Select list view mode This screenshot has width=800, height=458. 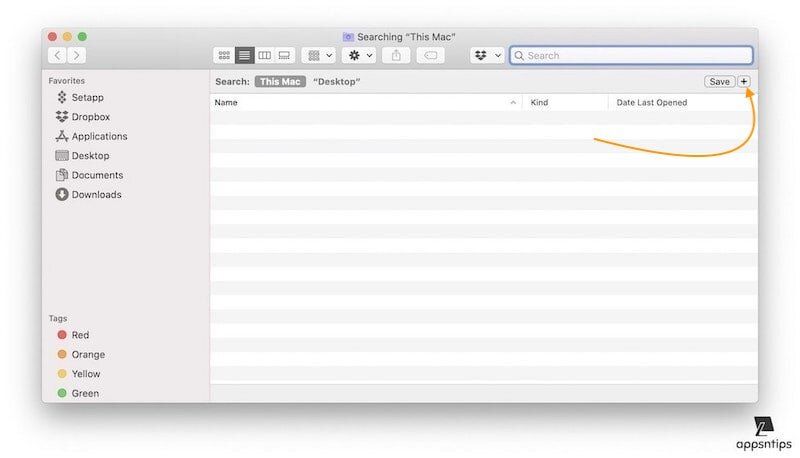(x=244, y=56)
